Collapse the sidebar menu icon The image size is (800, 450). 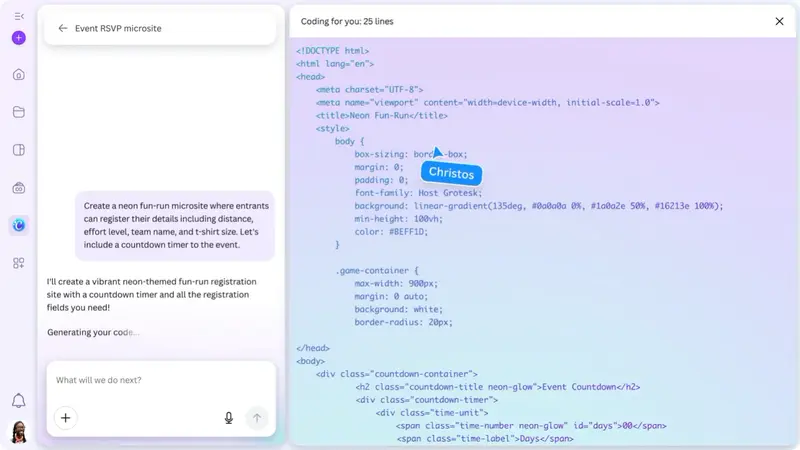coord(19,16)
